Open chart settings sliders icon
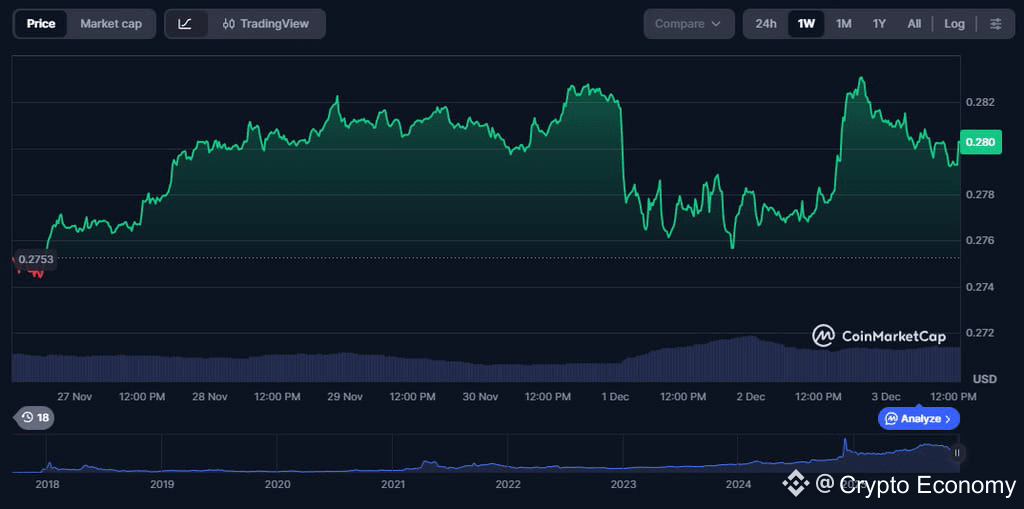The height and width of the screenshot is (509, 1024). 995,24
